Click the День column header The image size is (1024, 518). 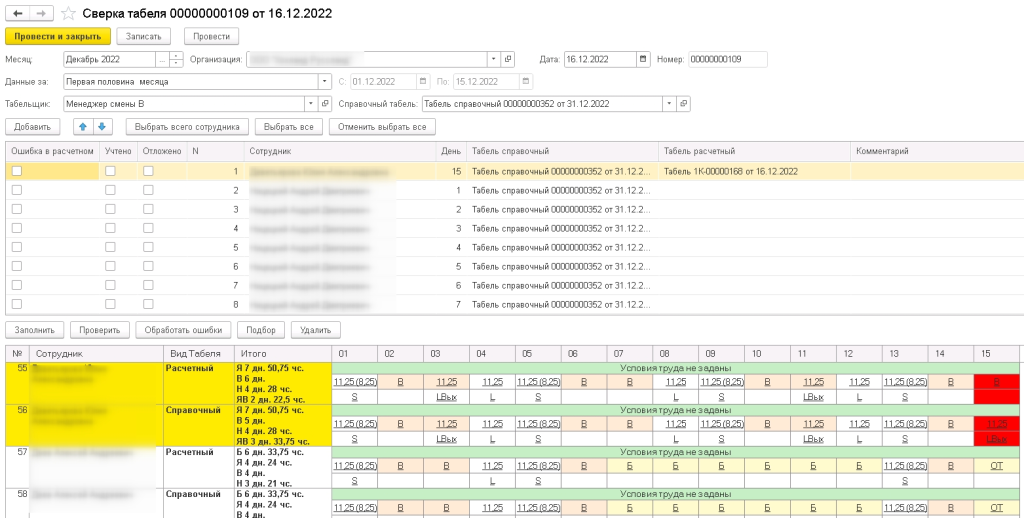click(x=451, y=151)
